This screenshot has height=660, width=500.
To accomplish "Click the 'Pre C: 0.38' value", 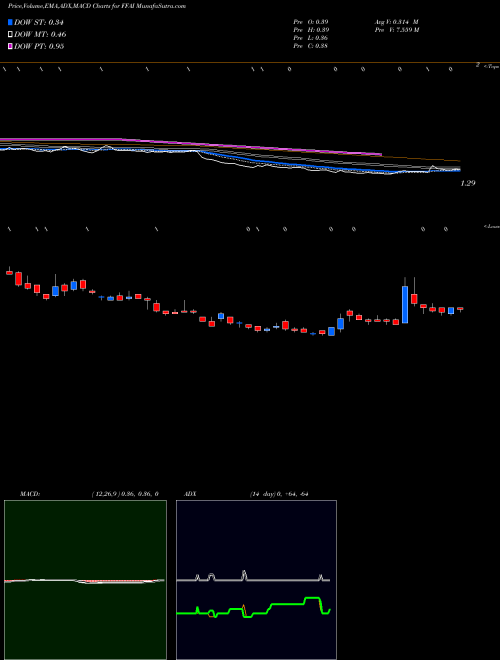I will (311, 46).
